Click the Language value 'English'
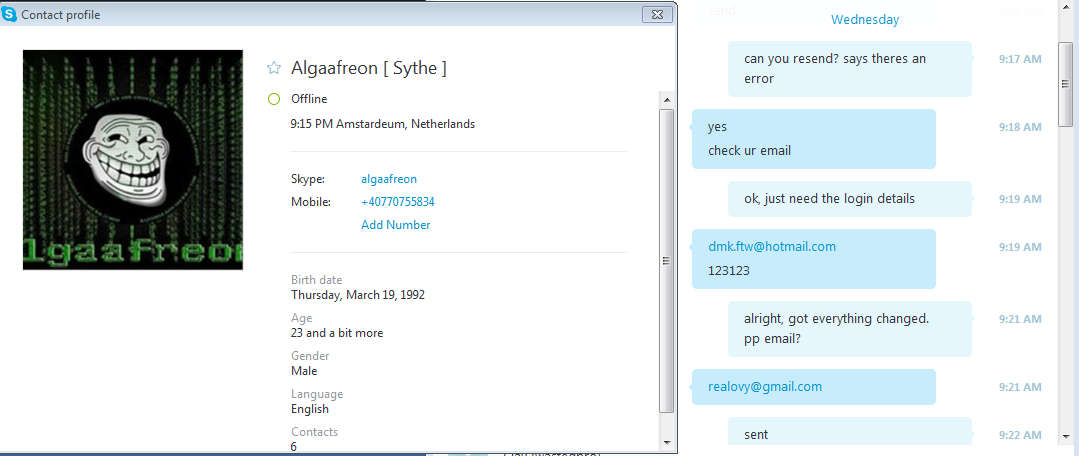This screenshot has height=456, width=1079. (310, 409)
